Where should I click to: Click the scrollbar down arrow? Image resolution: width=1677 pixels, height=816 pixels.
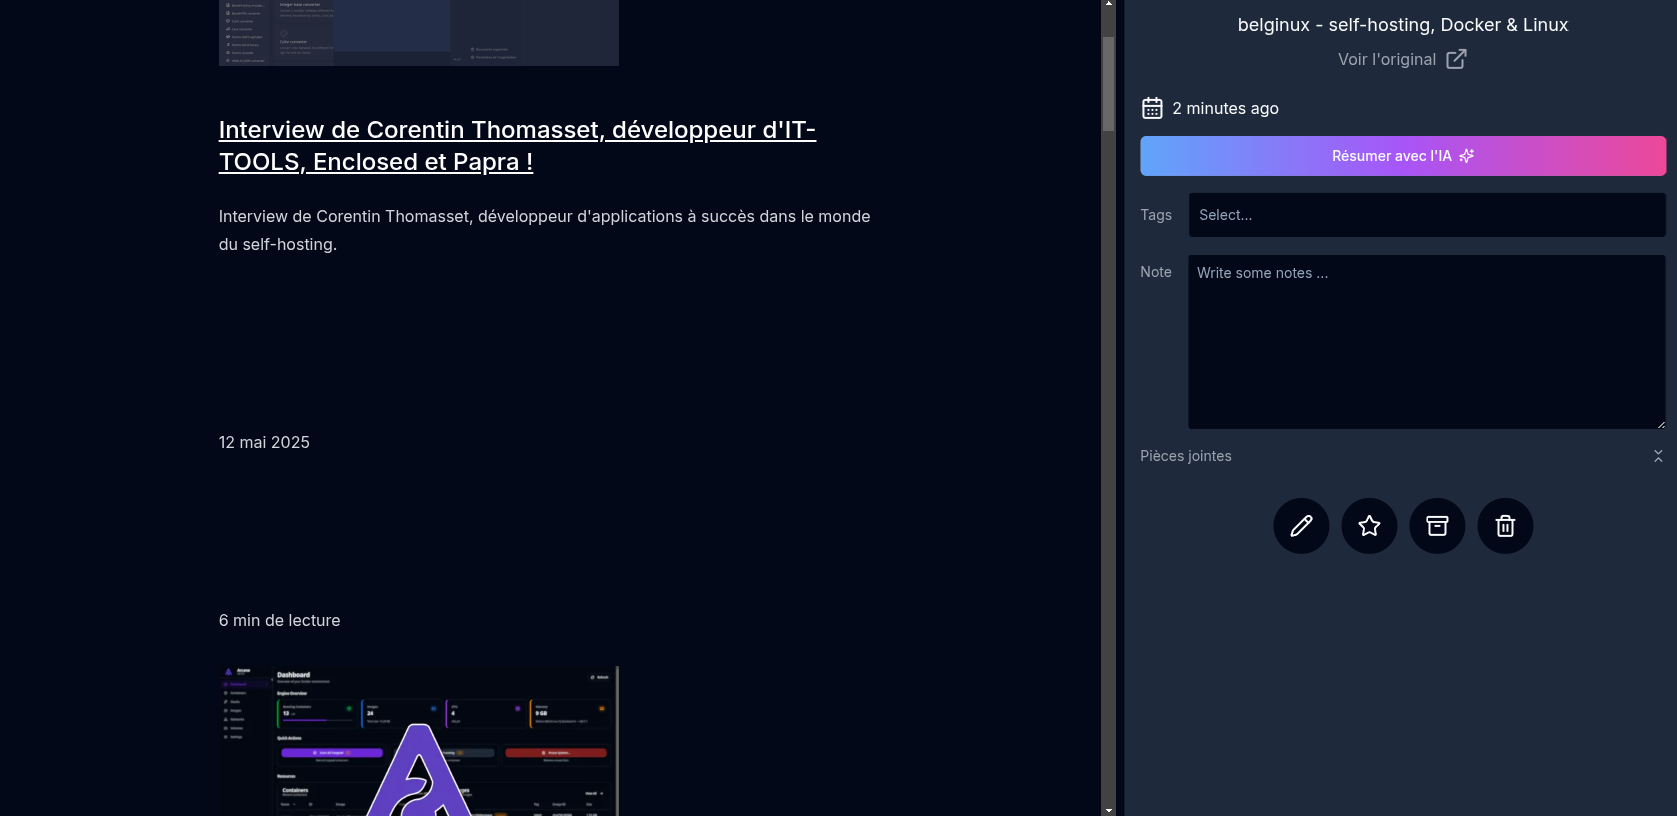(1108, 809)
